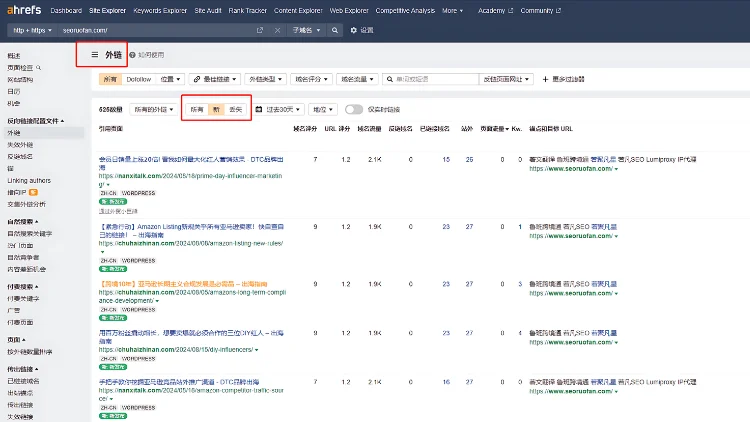This screenshot has width=750, height=422.
Task: Open Keywords Explorer in top navigation
Action: point(160,11)
